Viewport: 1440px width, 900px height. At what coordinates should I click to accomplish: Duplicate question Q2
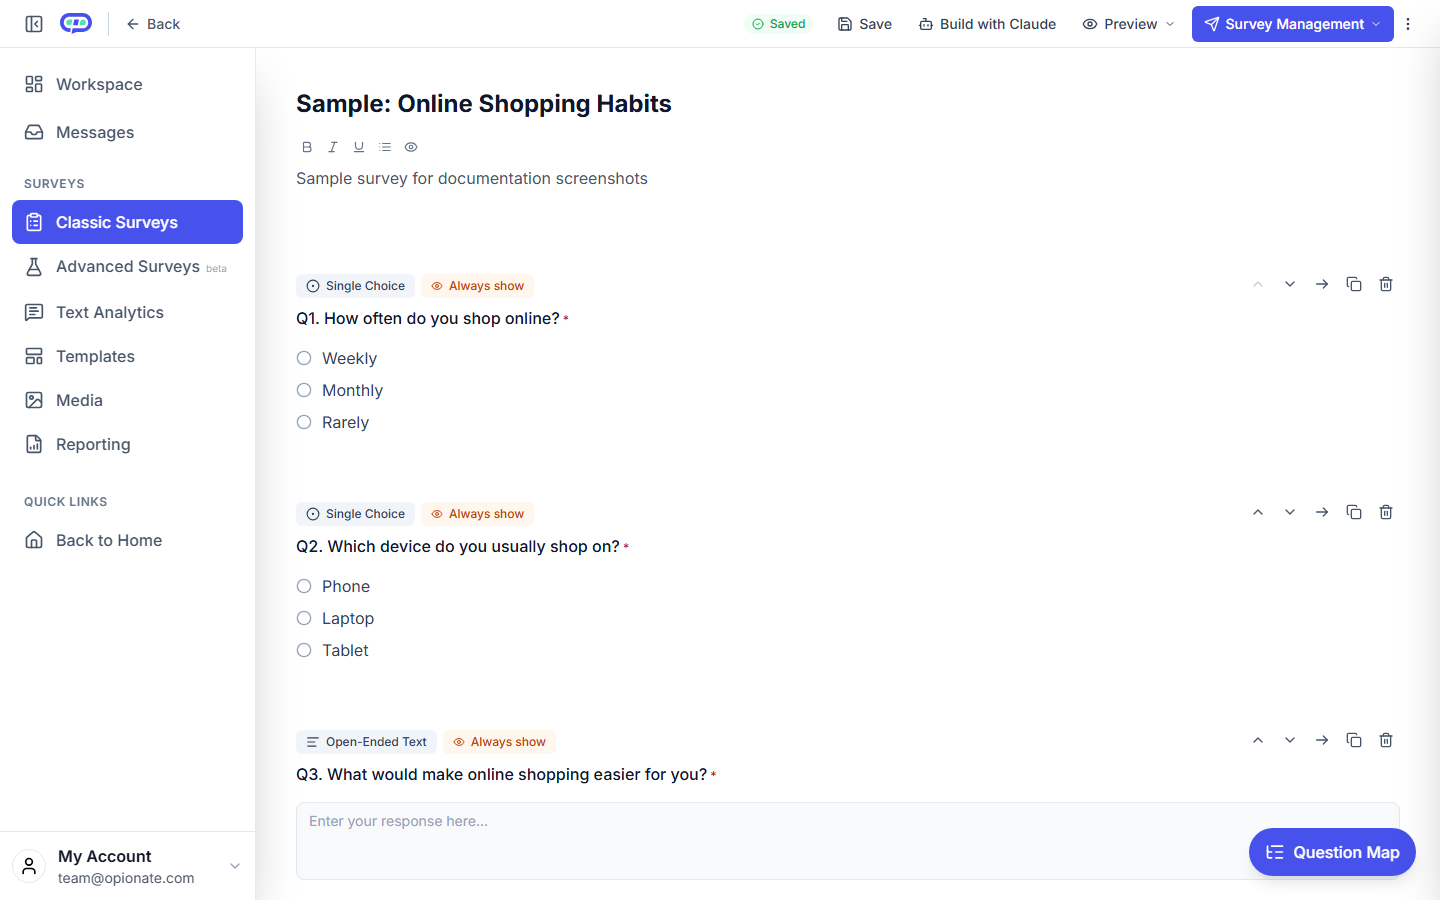pos(1354,512)
